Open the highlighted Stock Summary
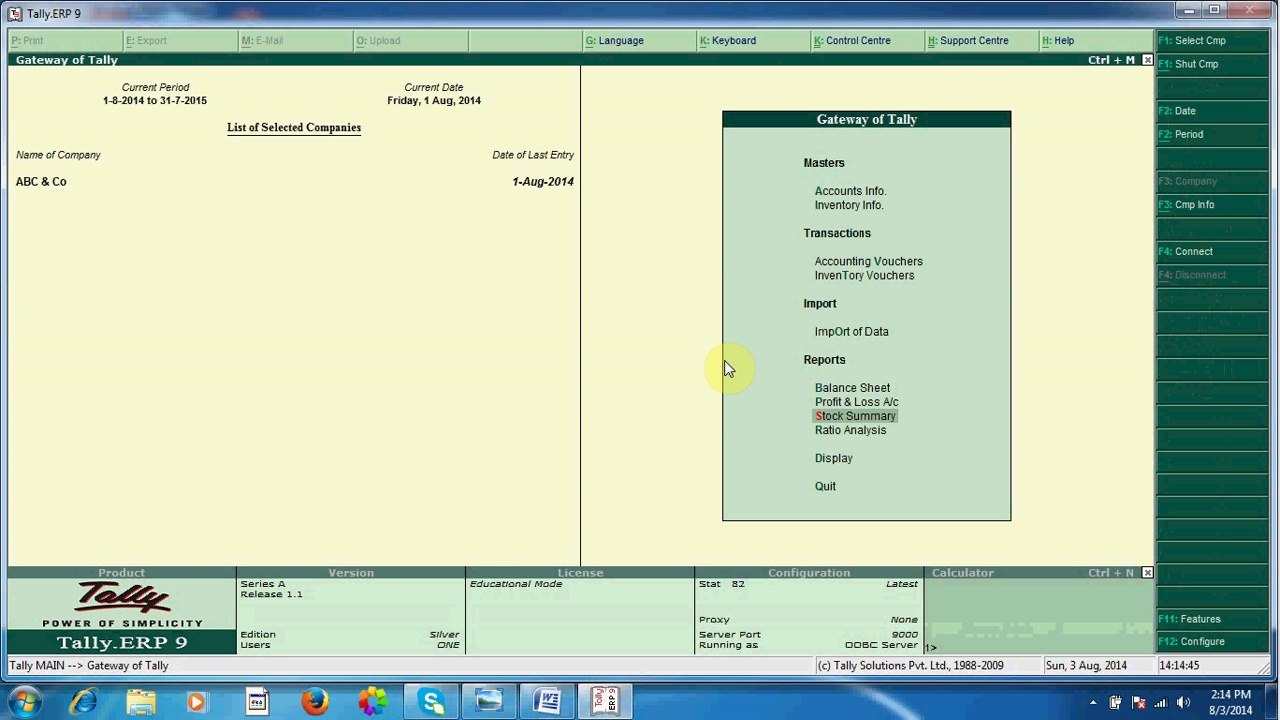The width and height of the screenshot is (1280, 720). (x=855, y=416)
